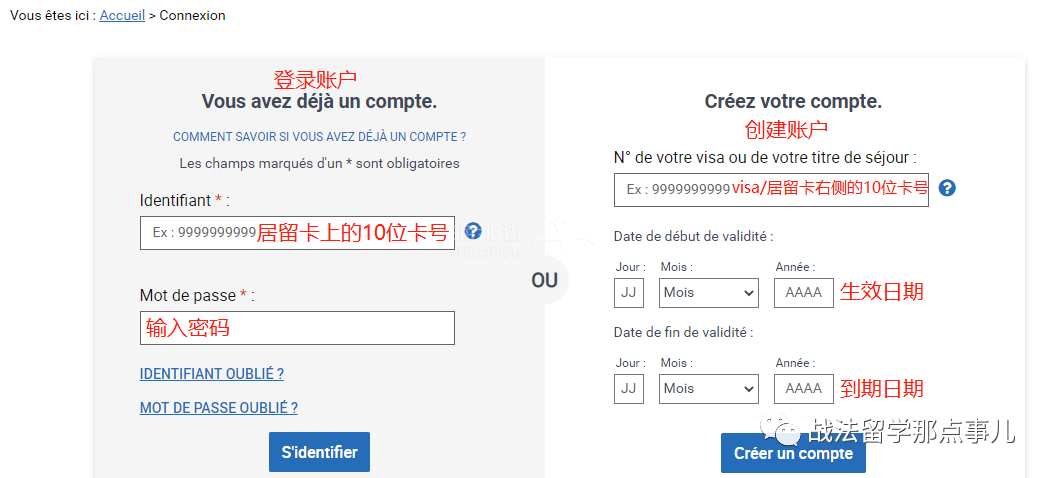This screenshot has width=1050, height=478.
Task: Click the Créer un compte button
Action: 793,453
